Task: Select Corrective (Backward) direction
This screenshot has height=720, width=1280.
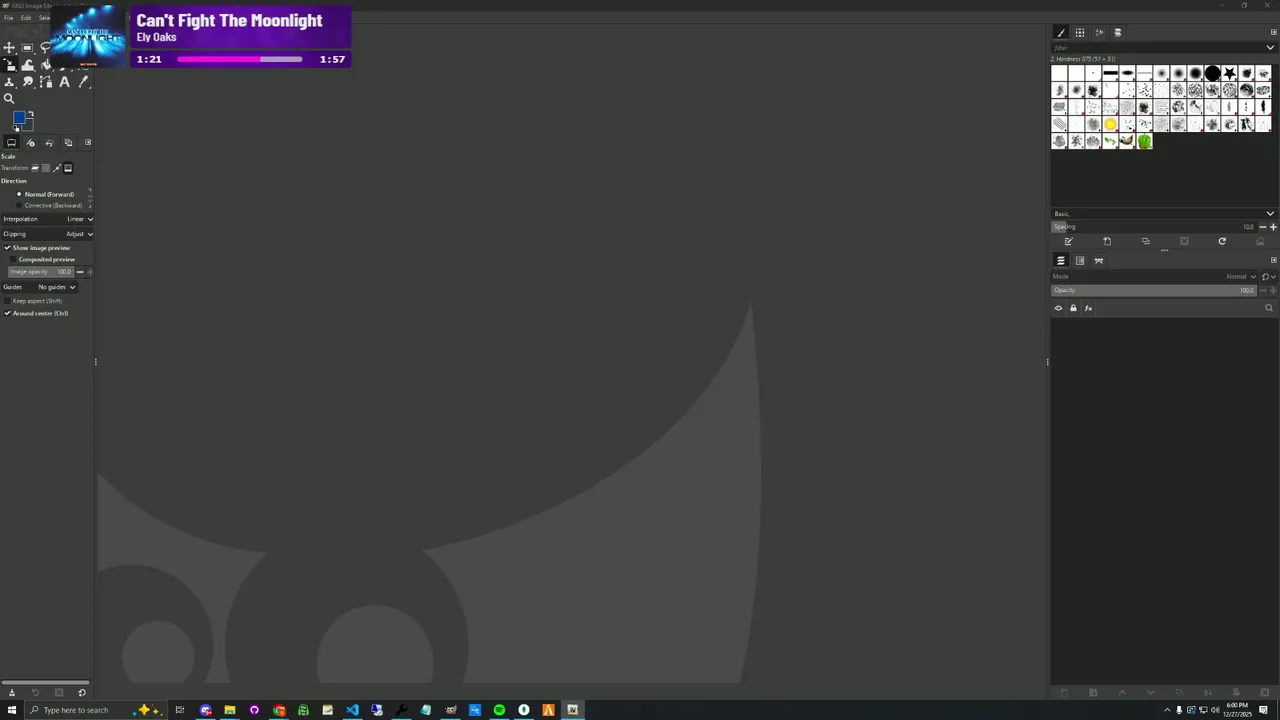Action: [49, 205]
